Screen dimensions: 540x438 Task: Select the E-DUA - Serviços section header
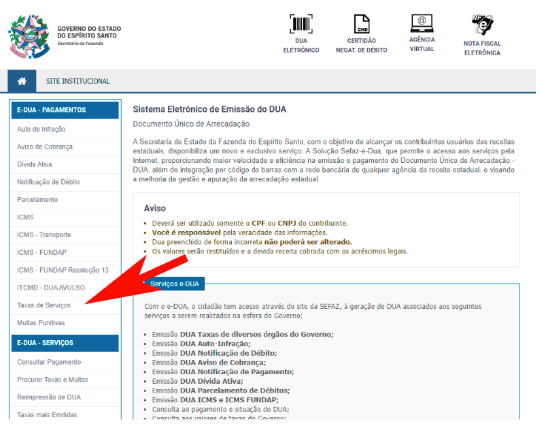tap(65, 343)
